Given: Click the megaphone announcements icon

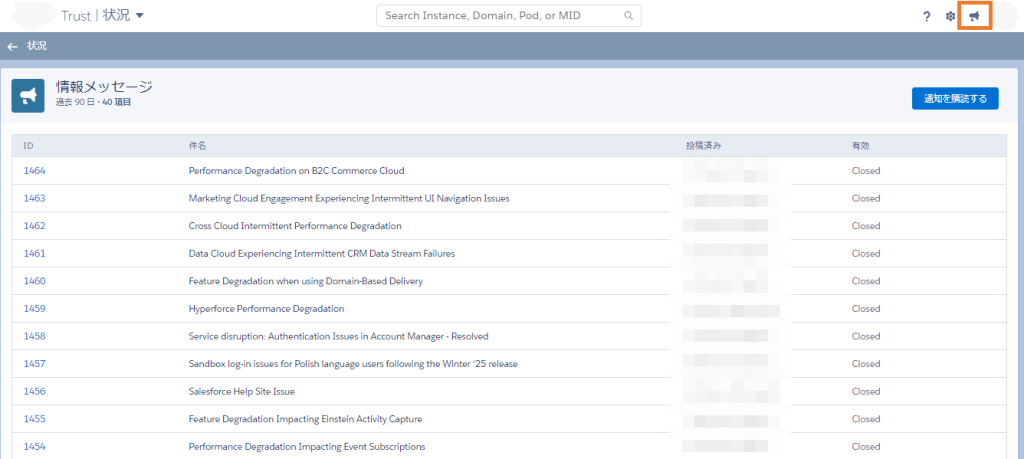Looking at the screenshot, I should tap(974, 16).
